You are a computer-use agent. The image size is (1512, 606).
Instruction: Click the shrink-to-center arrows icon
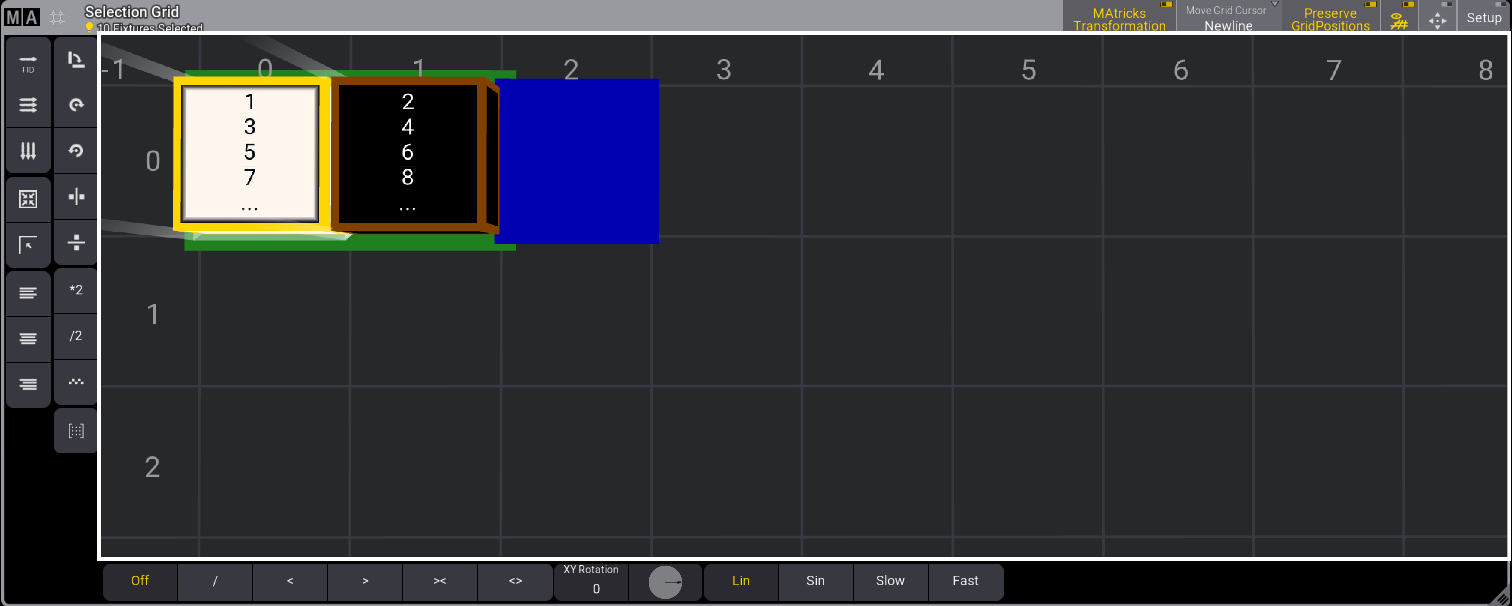(28, 199)
